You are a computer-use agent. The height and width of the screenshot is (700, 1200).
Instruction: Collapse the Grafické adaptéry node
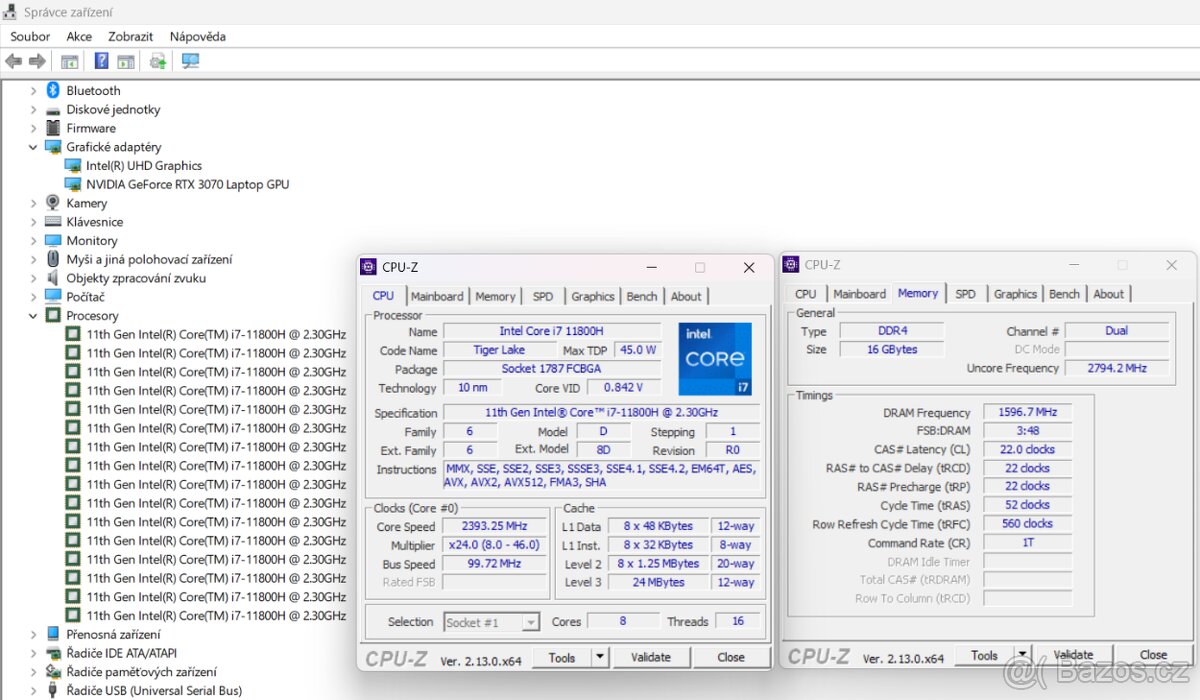click(33, 146)
